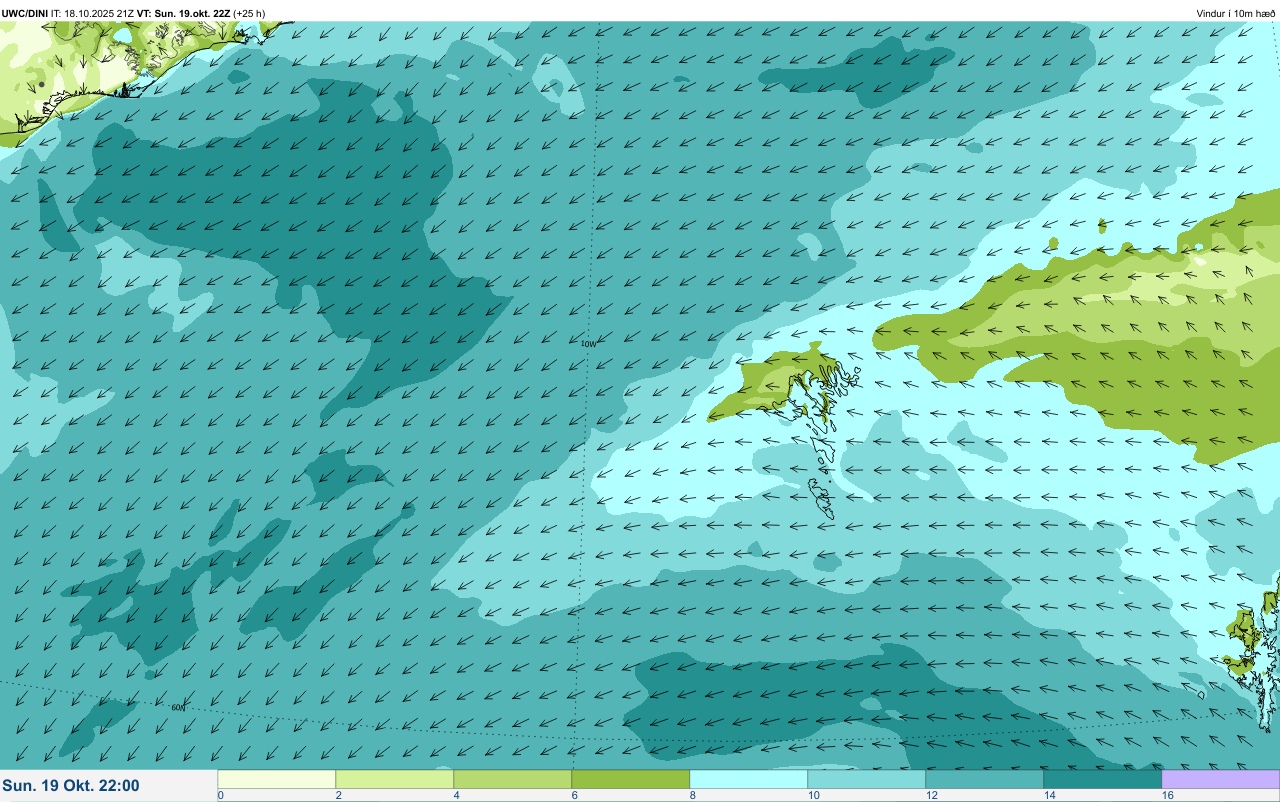The height and width of the screenshot is (802, 1280).
Task: Click the pale yellow 0–2 legend swatch
Action: click(x=276, y=779)
